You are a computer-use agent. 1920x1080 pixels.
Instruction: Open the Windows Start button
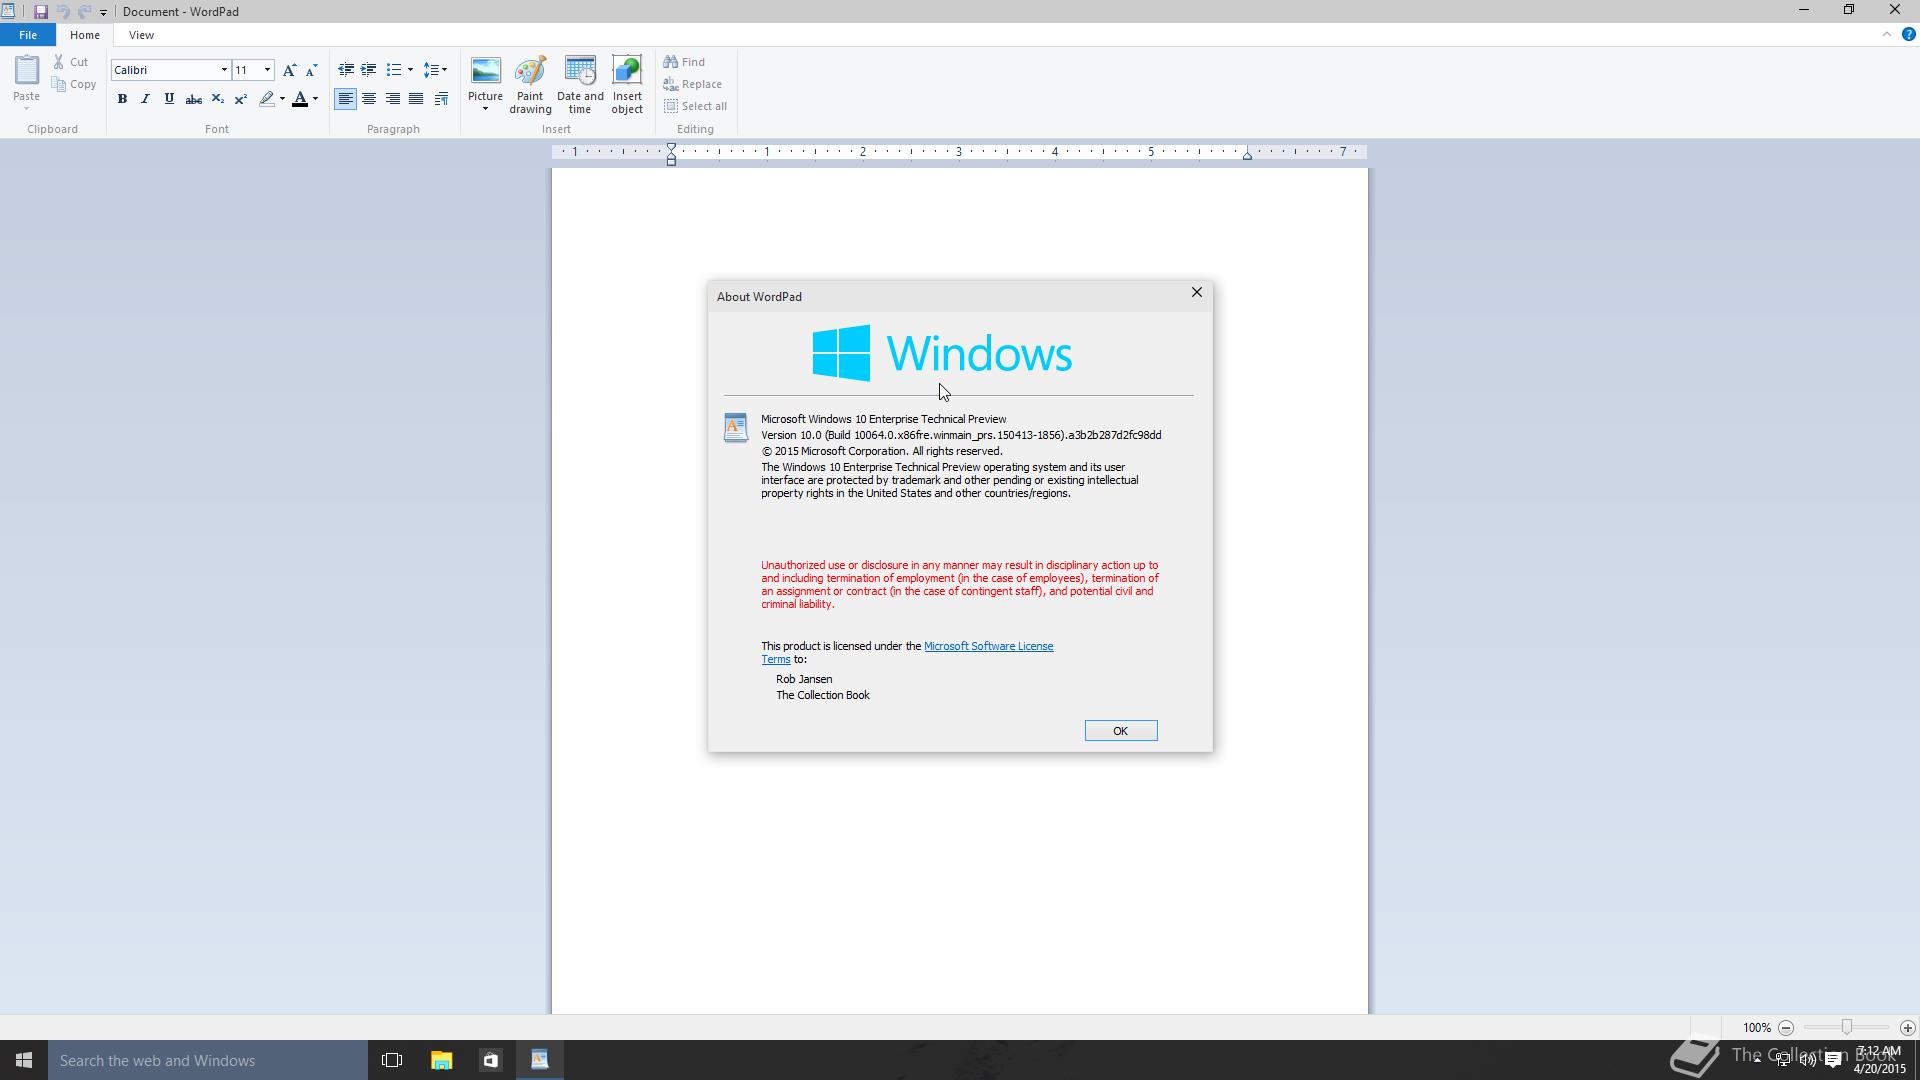click(24, 1060)
